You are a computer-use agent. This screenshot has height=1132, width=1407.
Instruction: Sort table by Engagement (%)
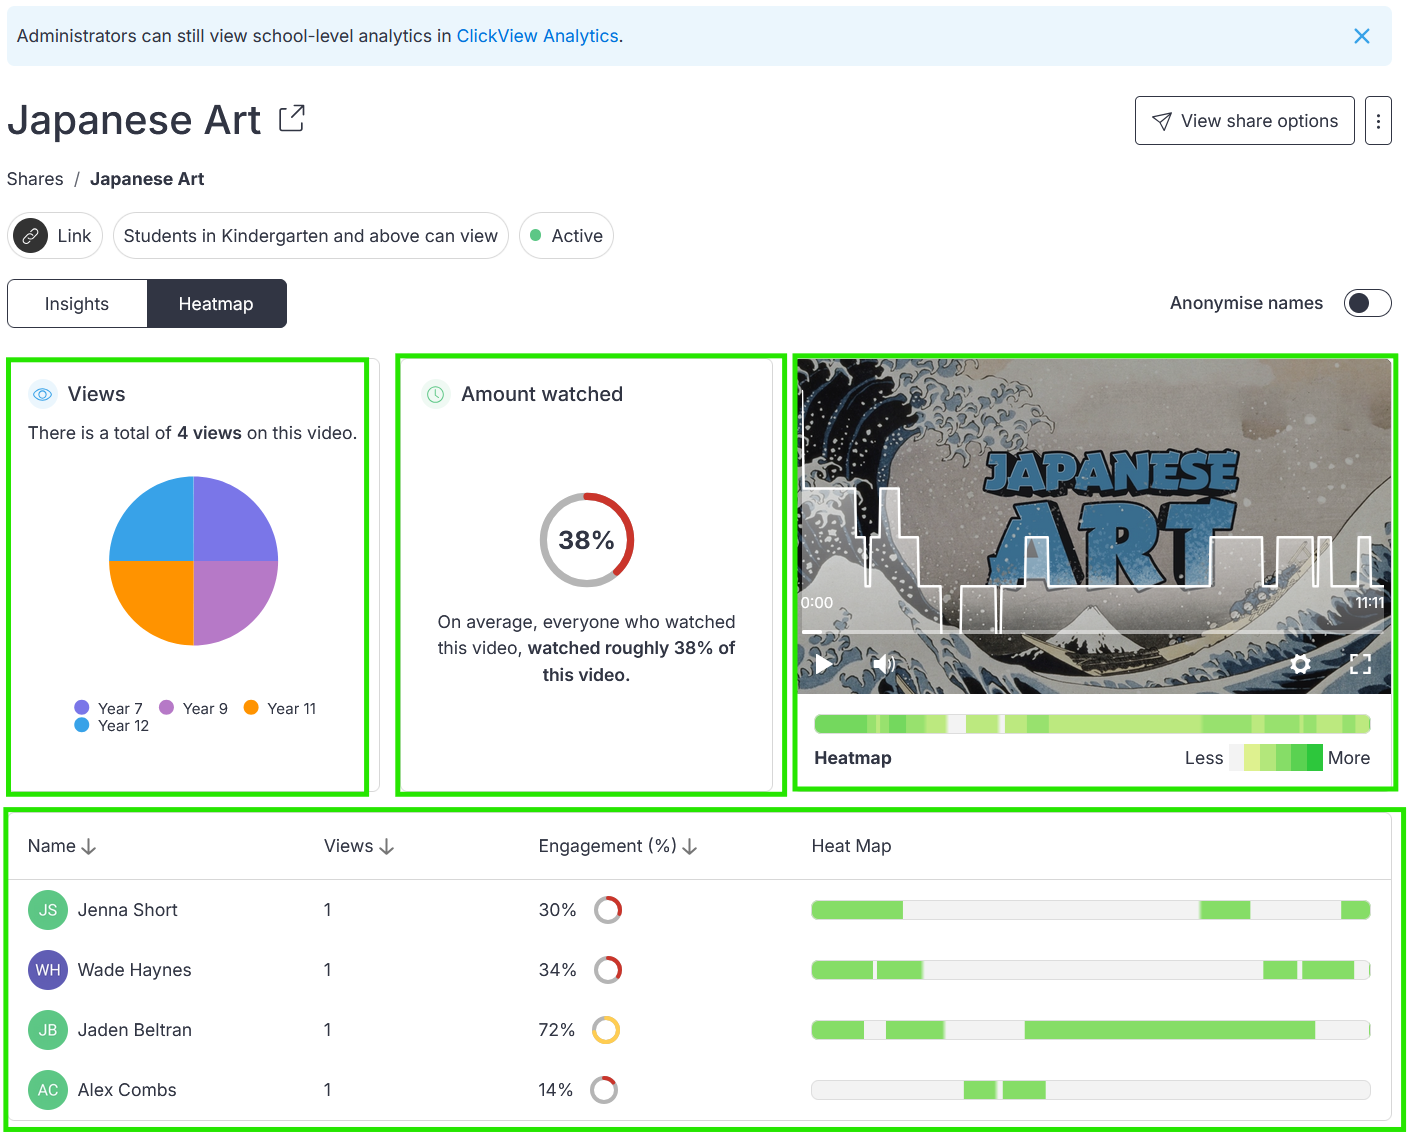(x=618, y=846)
